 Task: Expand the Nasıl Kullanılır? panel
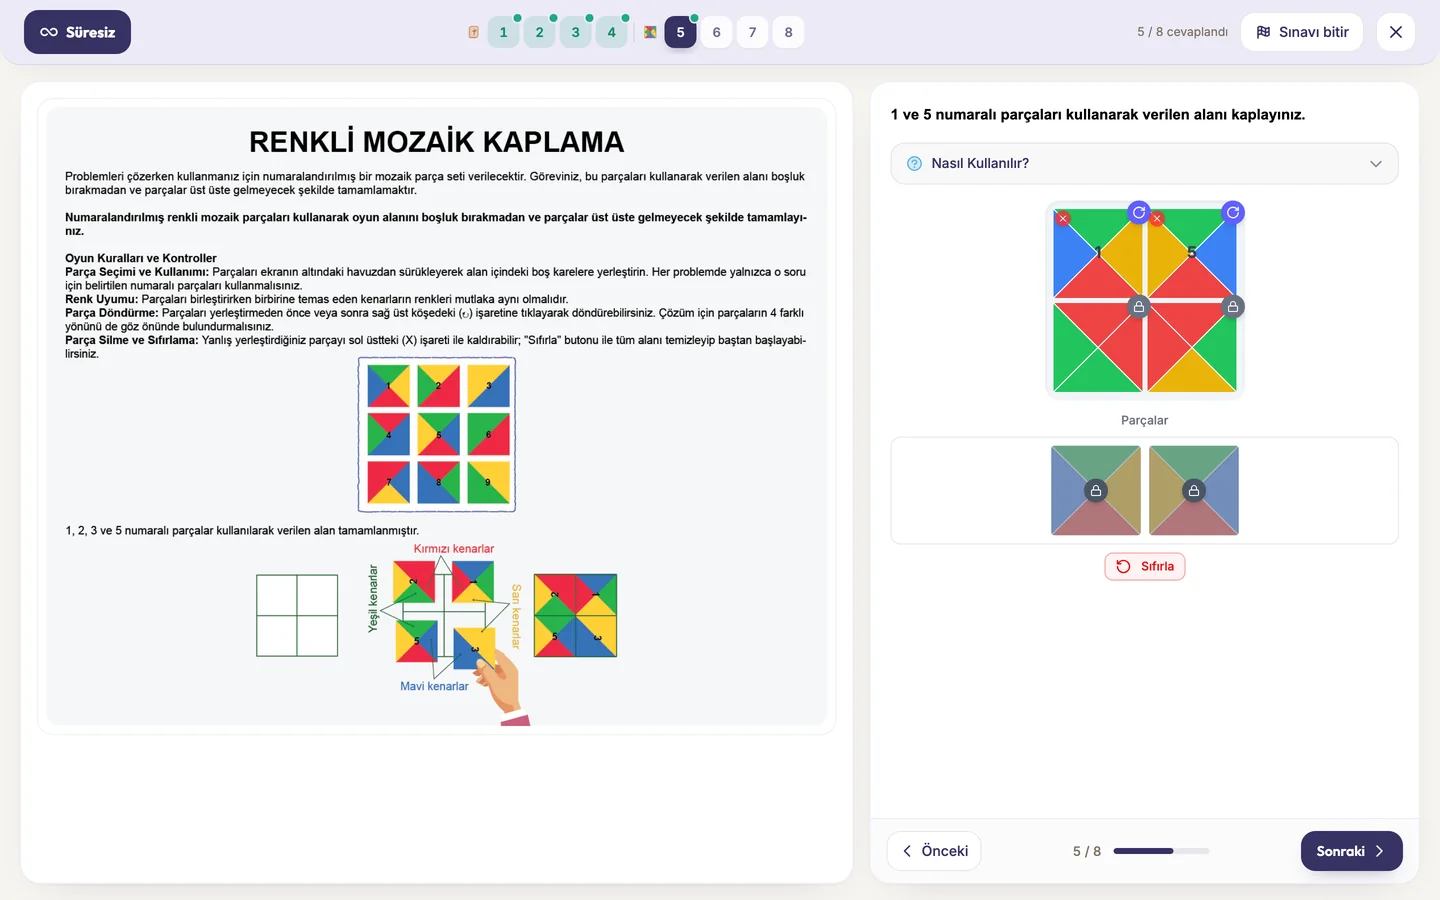[1144, 163]
